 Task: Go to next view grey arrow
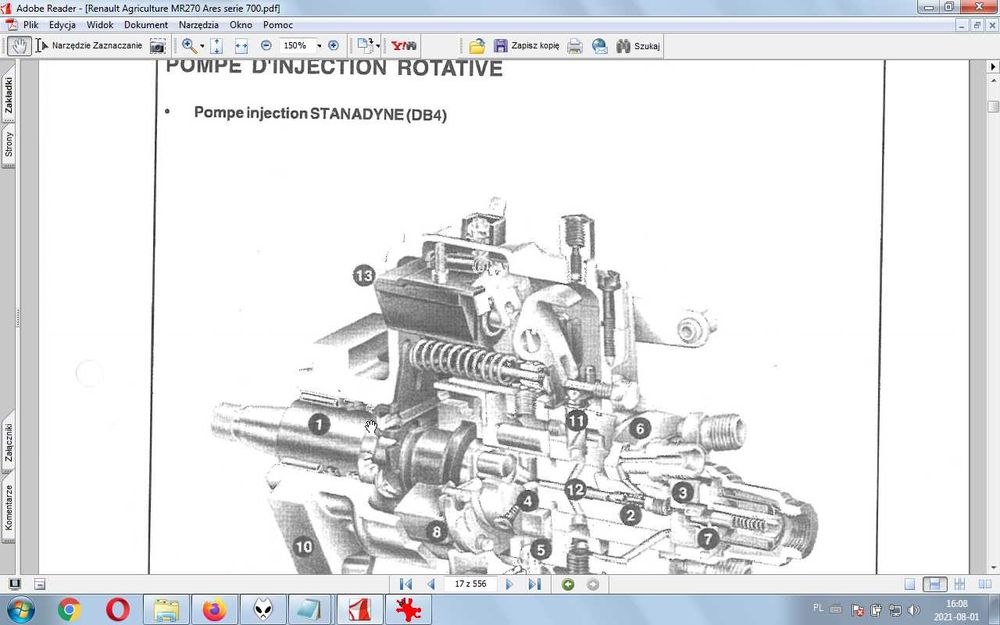coord(592,584)
